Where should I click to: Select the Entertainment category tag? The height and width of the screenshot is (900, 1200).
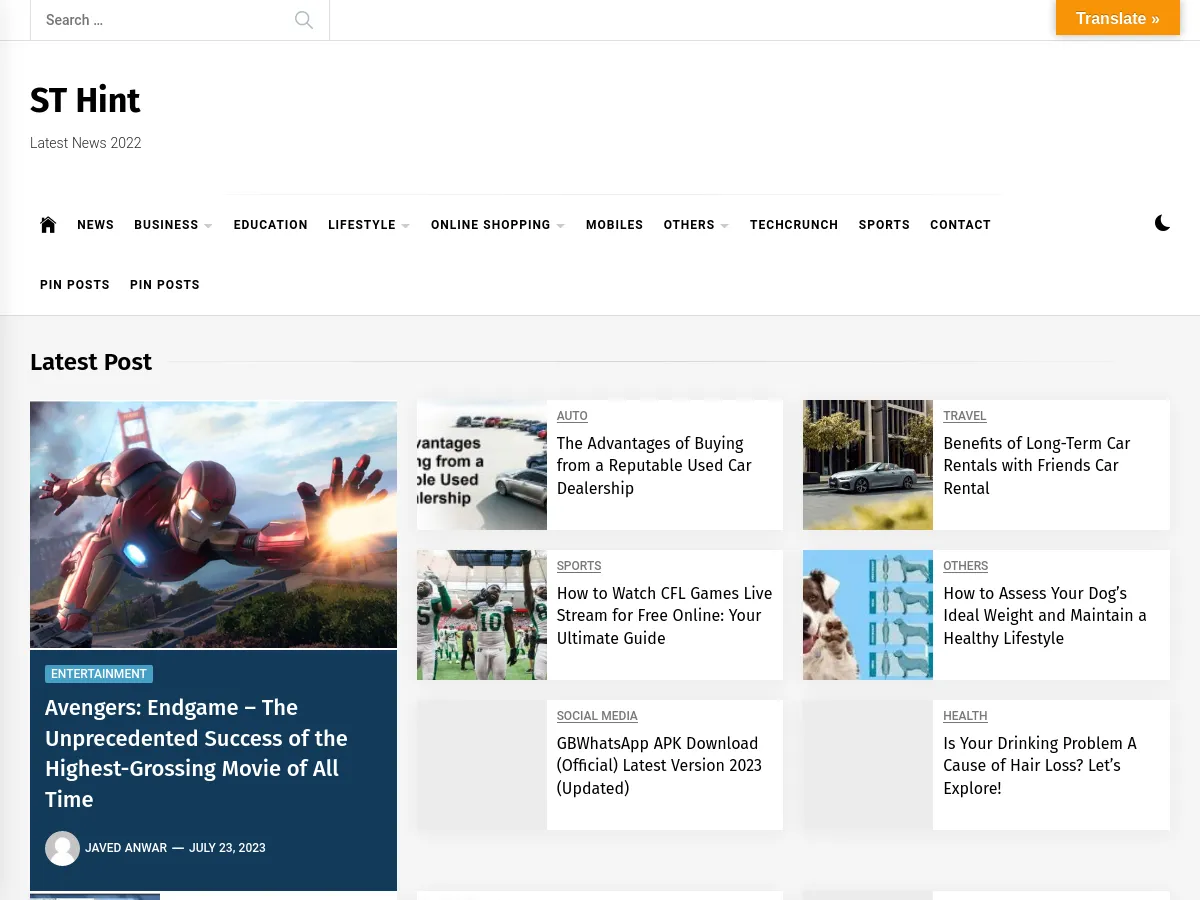pos(99,674)
